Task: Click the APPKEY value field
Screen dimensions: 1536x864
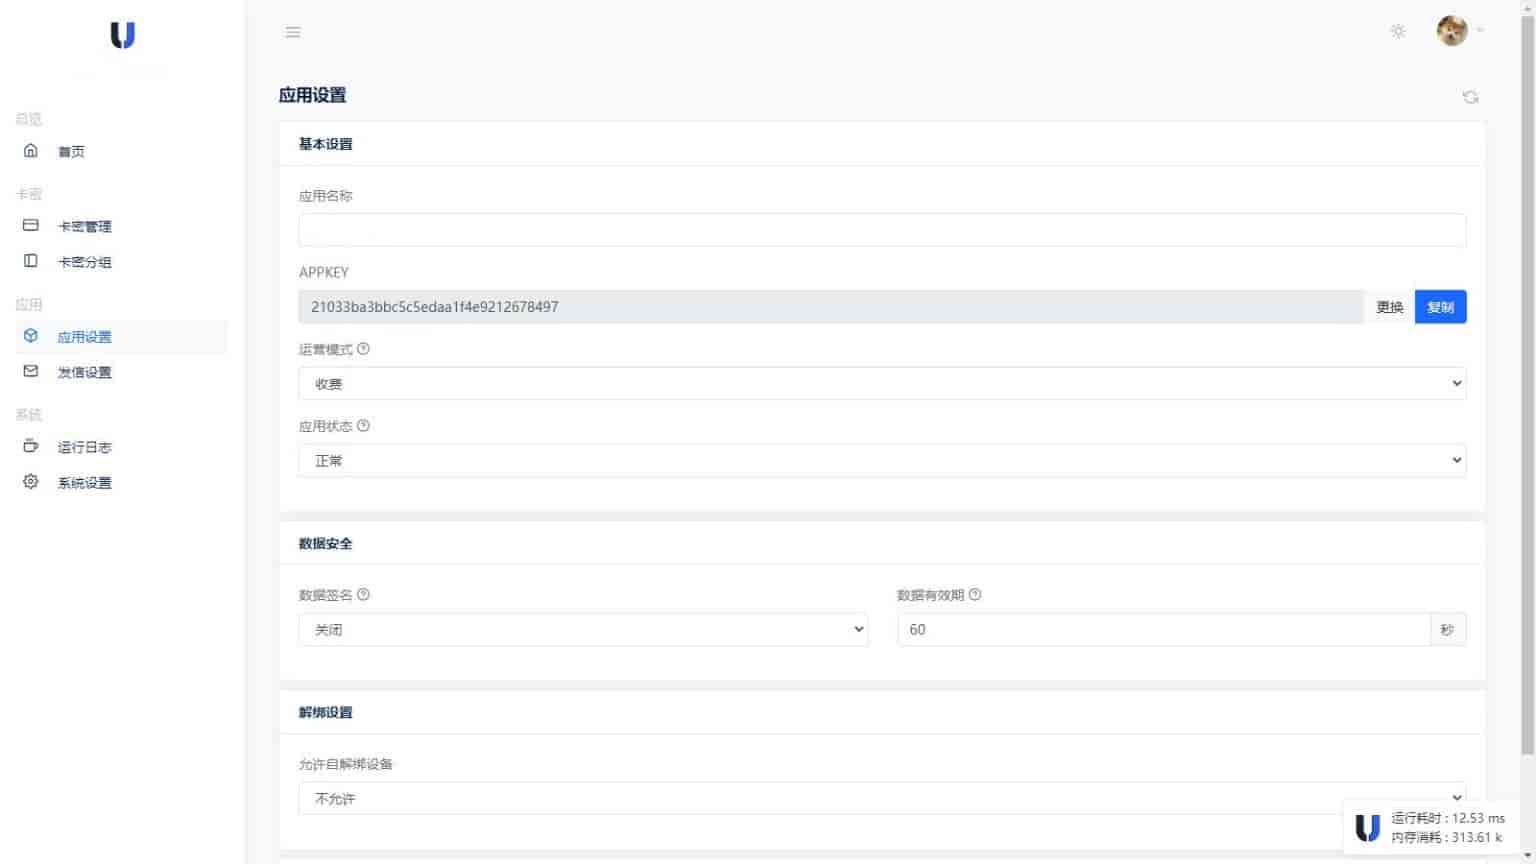Action: coord(831,307)
